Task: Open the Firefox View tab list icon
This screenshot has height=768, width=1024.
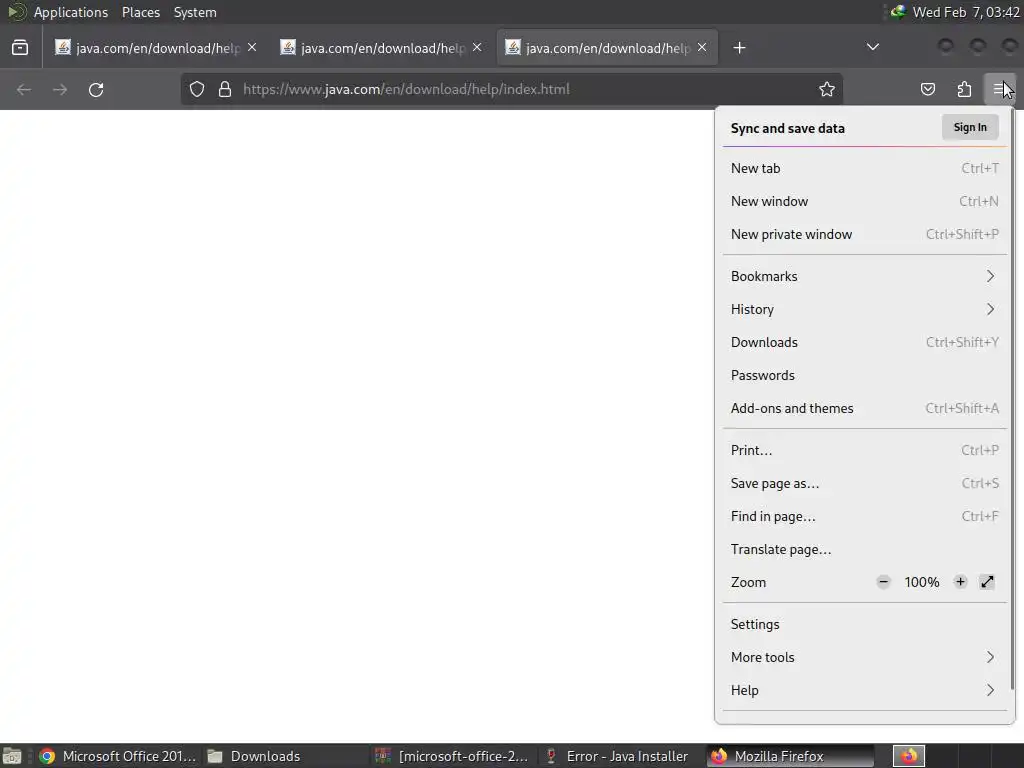Action: pos(20,48)
